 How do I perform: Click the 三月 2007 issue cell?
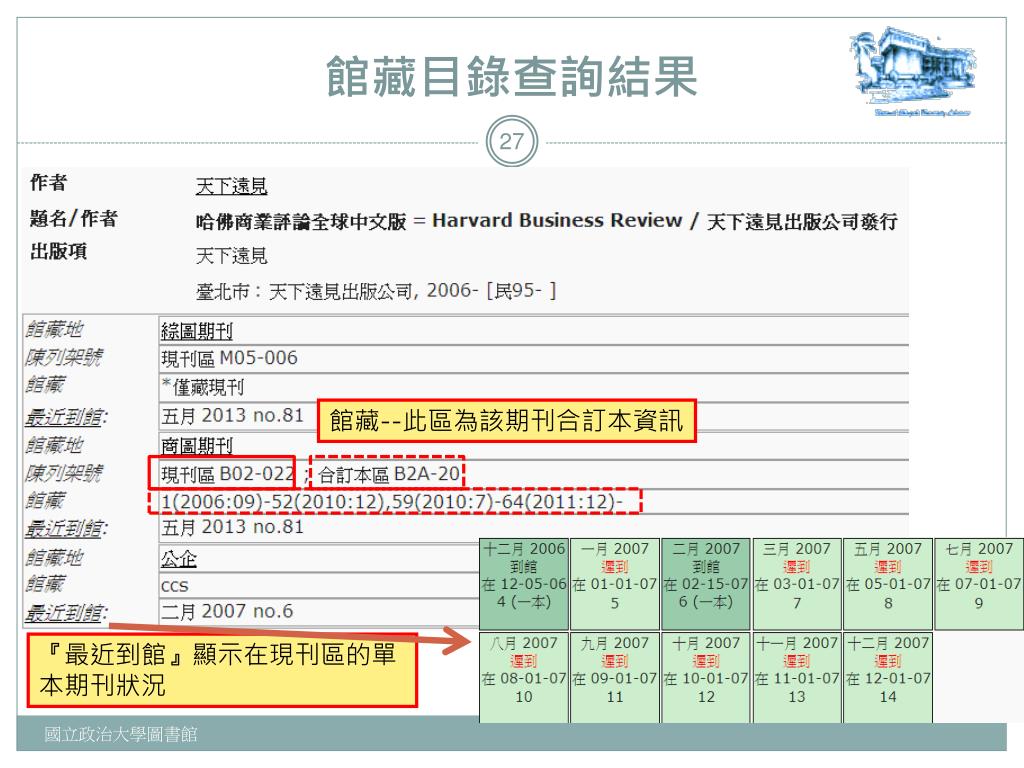tap(797, 584)
